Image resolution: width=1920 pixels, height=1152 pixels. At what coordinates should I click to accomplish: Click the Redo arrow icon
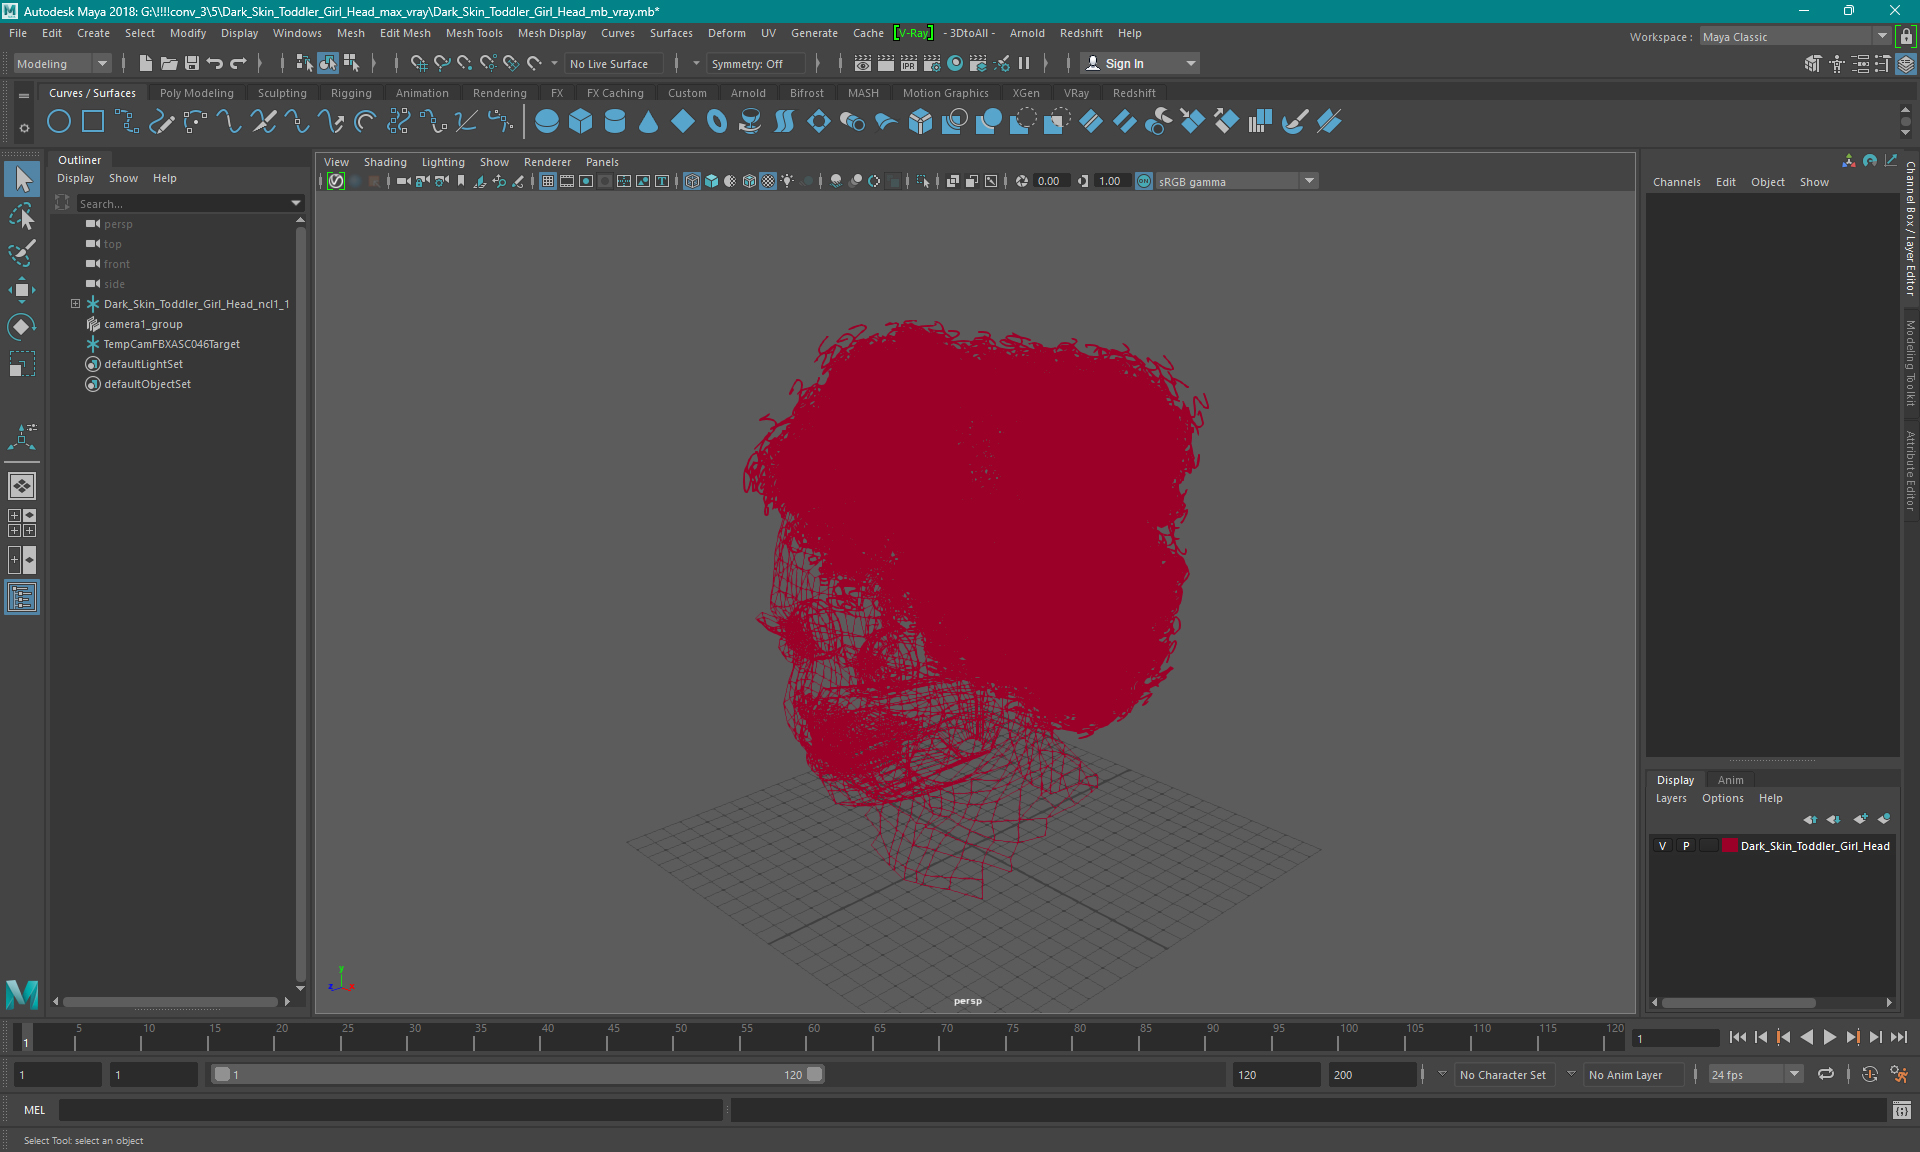238,63
